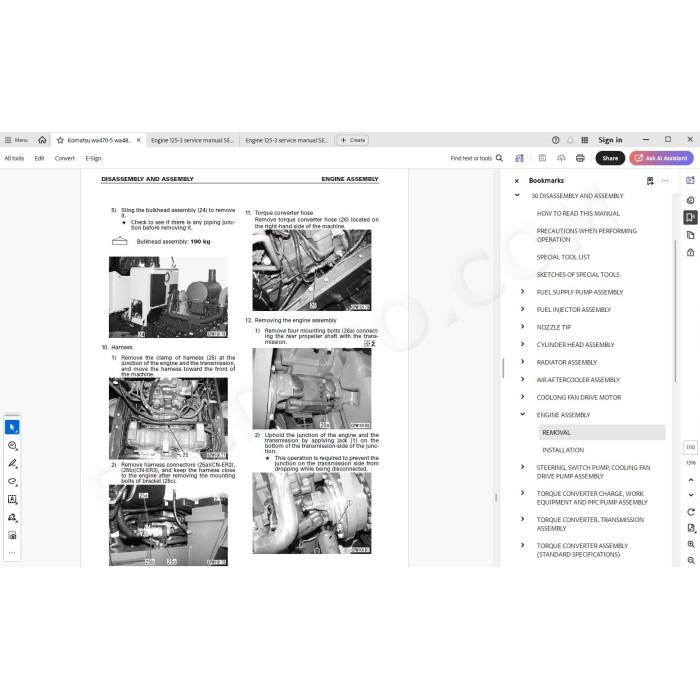Open SKETCHES OF SPECIAL TOOLS bookmark
700x700 pixels.
pos(578,275)
